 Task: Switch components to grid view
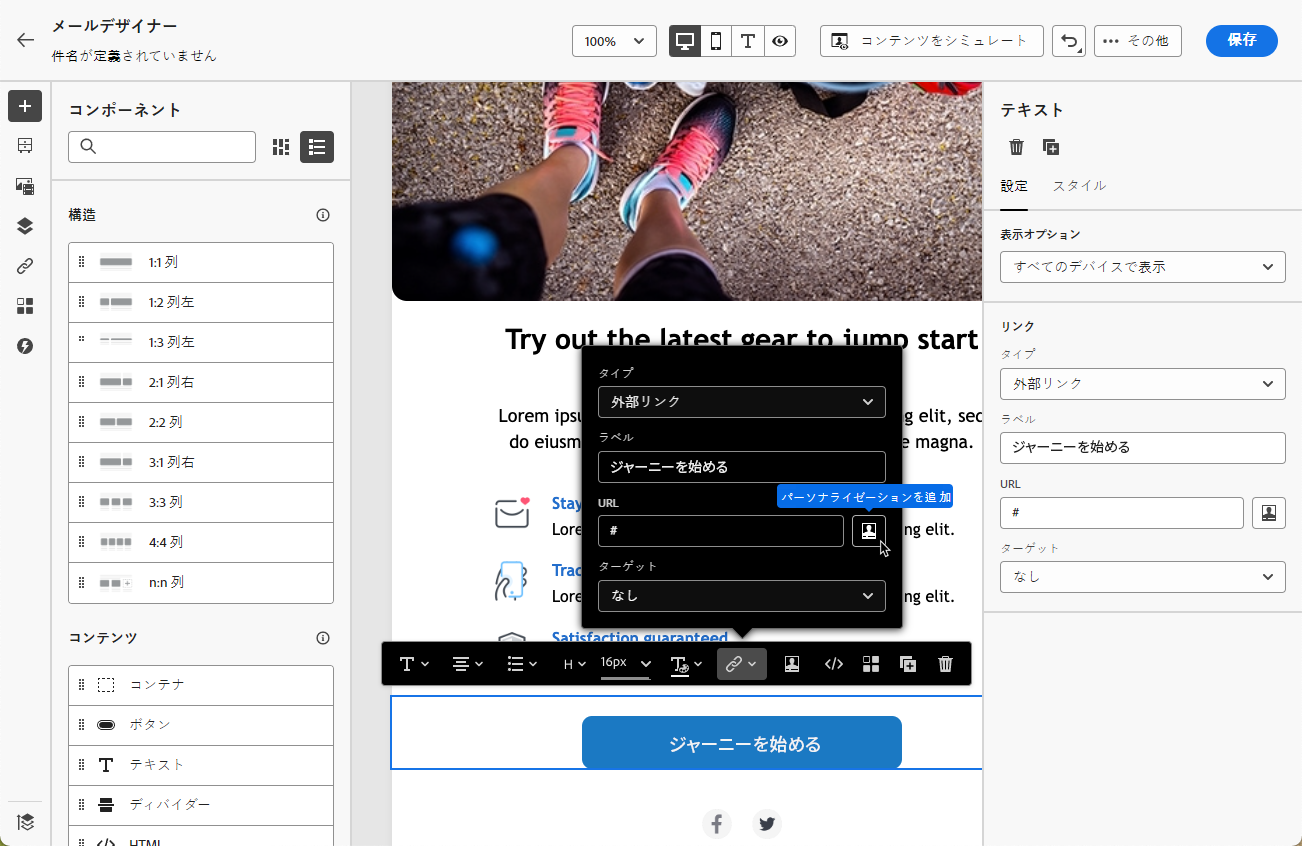281,147
